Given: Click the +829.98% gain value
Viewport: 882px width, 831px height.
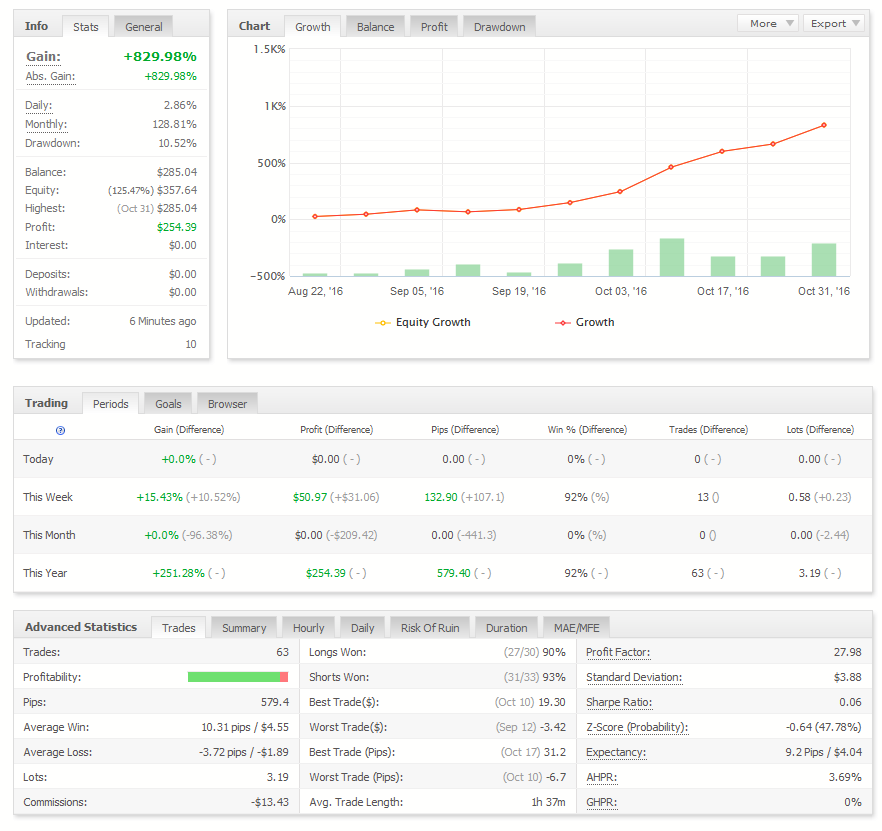Looking at the screenshot, I should pyautogui.click(x=160, y=56).
